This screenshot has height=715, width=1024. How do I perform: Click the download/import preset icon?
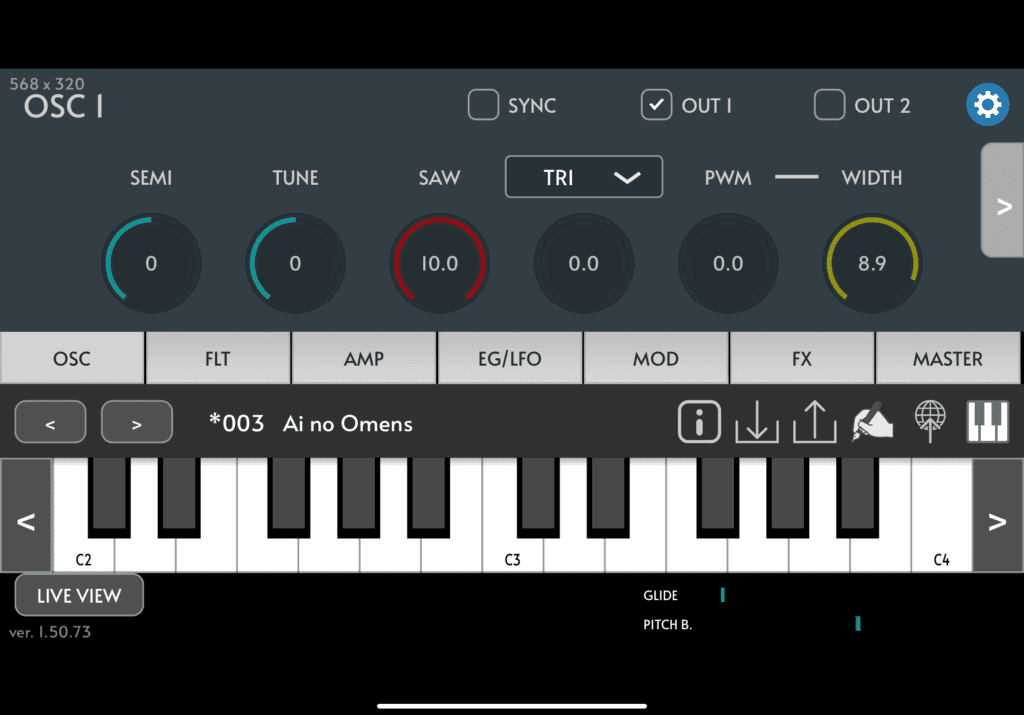tap(756, 422)
